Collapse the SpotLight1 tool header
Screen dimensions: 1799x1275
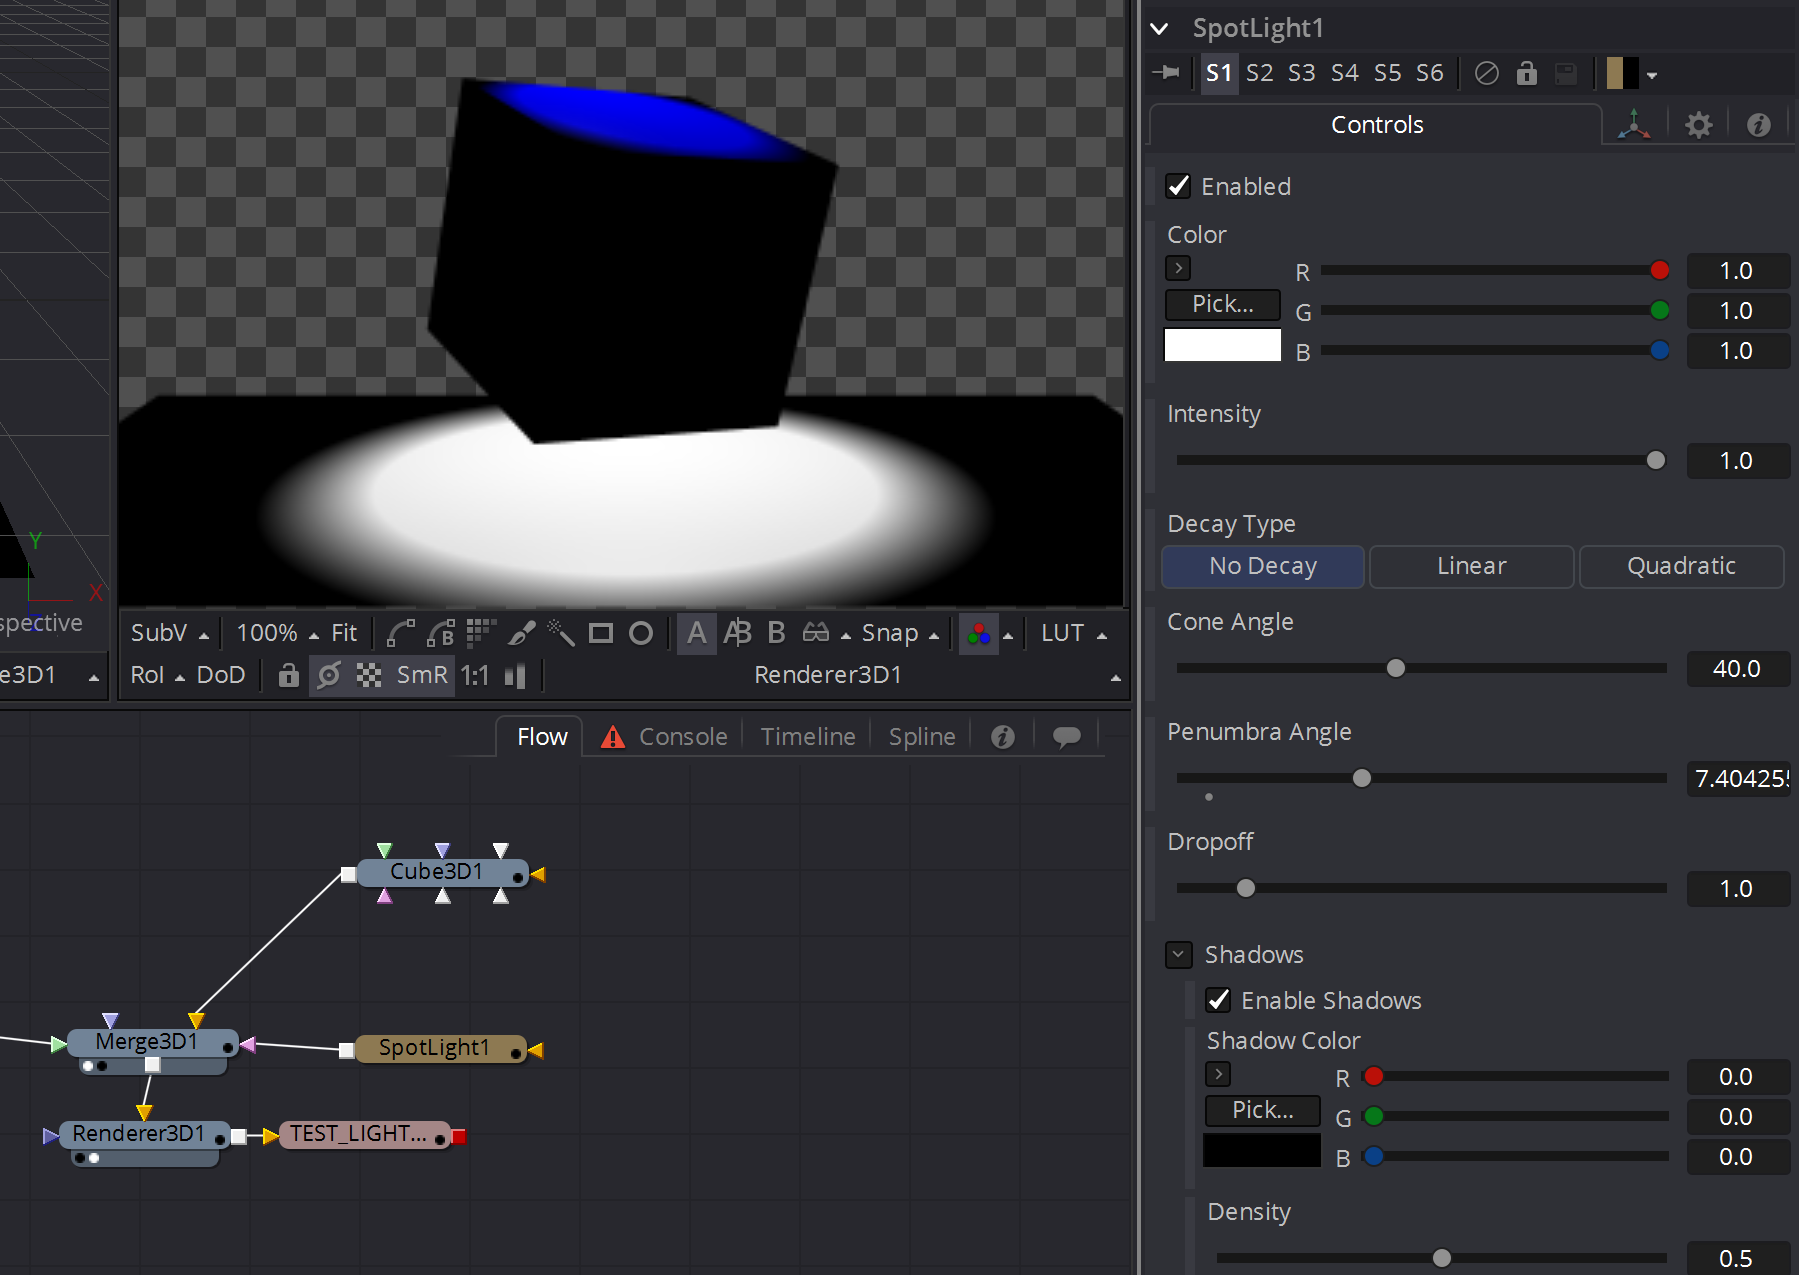click(1160, 29)
